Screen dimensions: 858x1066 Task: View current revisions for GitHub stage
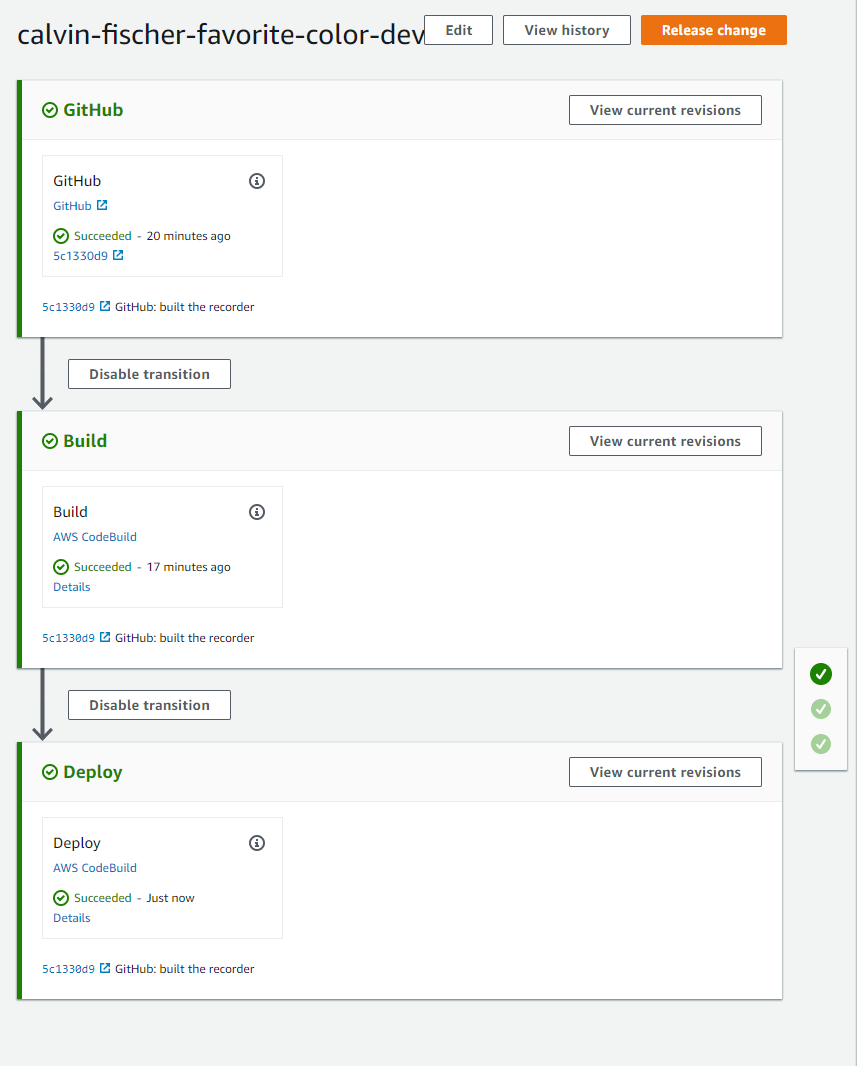pyautogui.click(x=665, y=110)
